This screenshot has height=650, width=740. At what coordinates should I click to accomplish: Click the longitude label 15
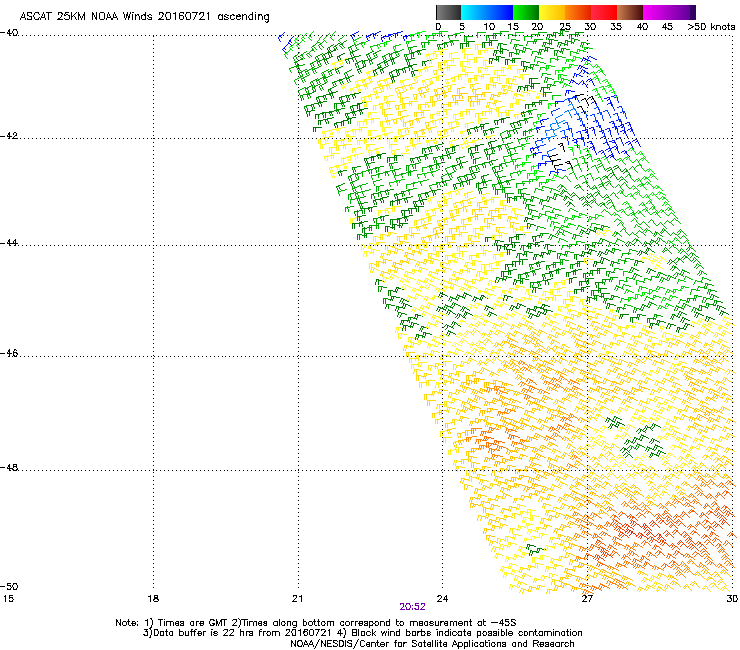coord(8,599)
